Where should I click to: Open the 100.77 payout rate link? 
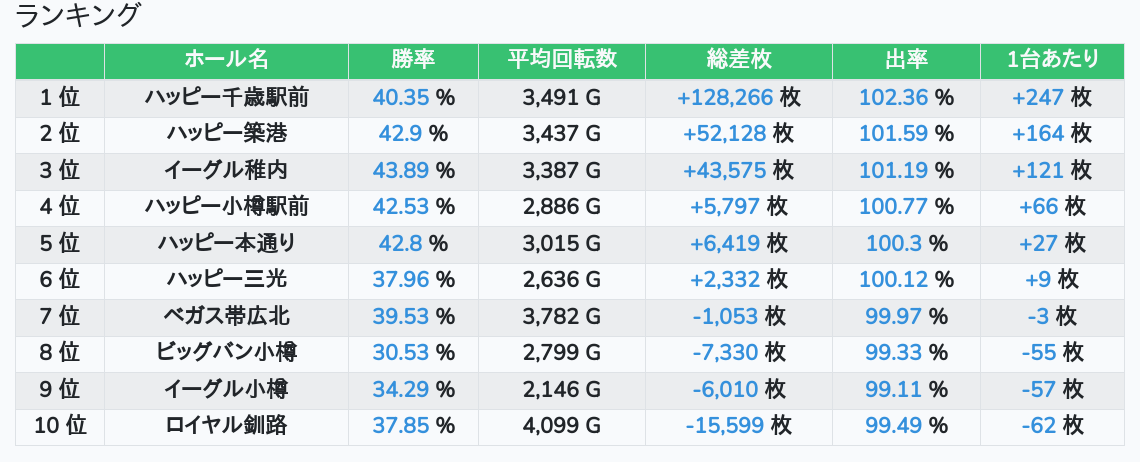point(893,207)
